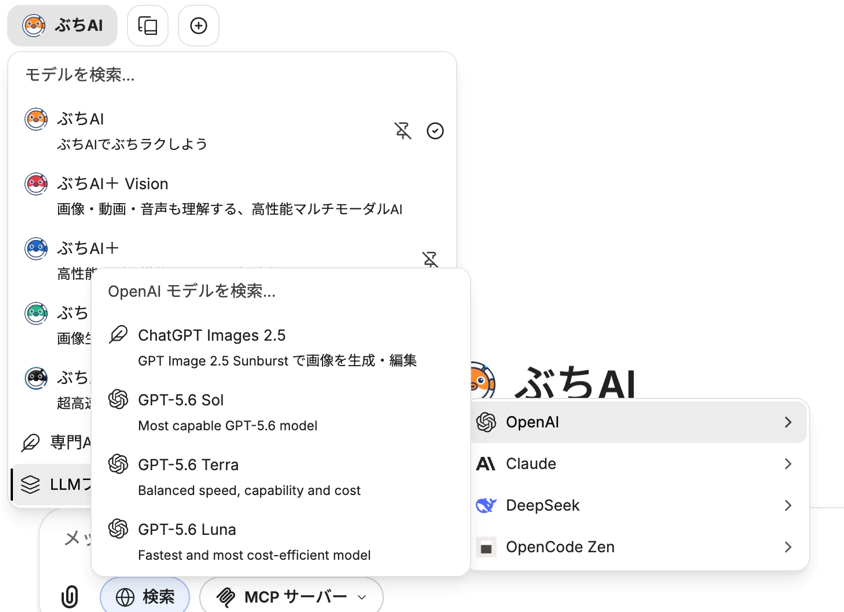Open the OpenAI provider submenu

pyautogui.click(x=639, y=422)
